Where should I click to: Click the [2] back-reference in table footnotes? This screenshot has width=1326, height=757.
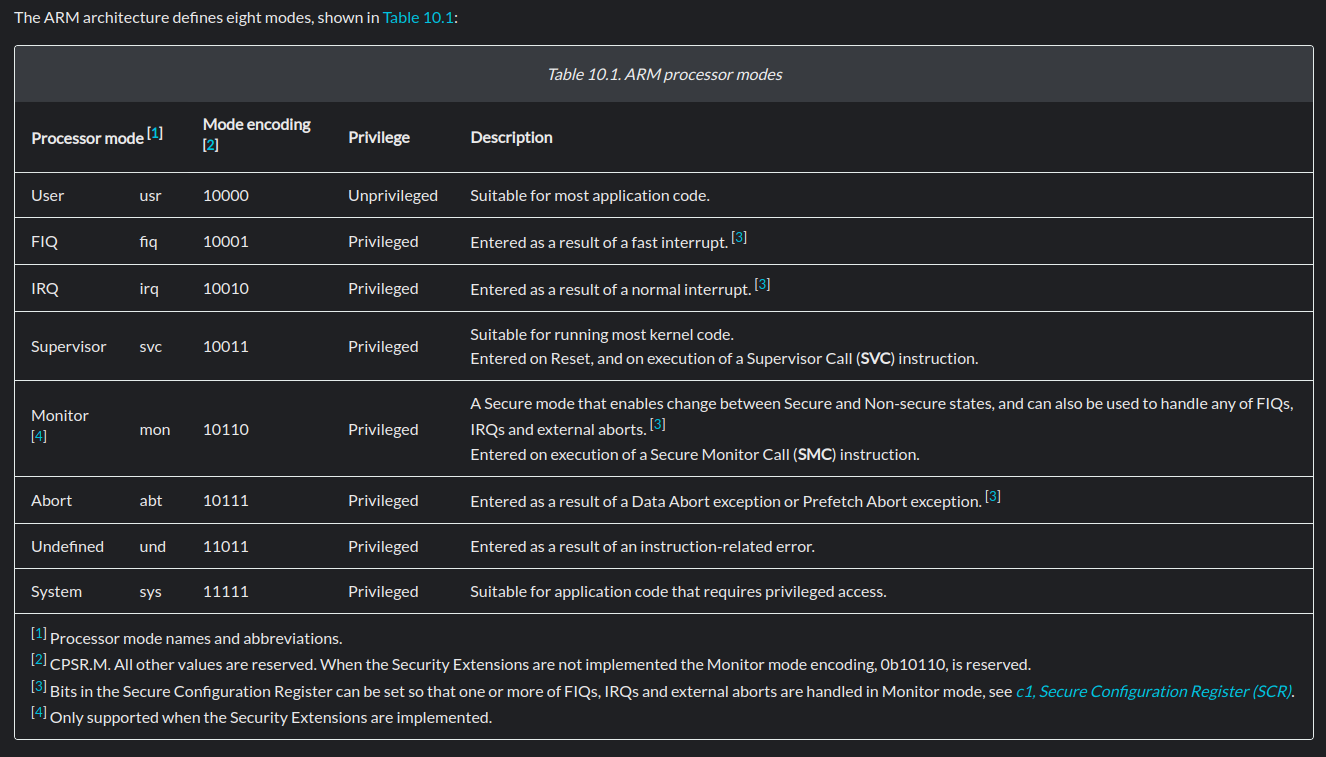(39, 659)
